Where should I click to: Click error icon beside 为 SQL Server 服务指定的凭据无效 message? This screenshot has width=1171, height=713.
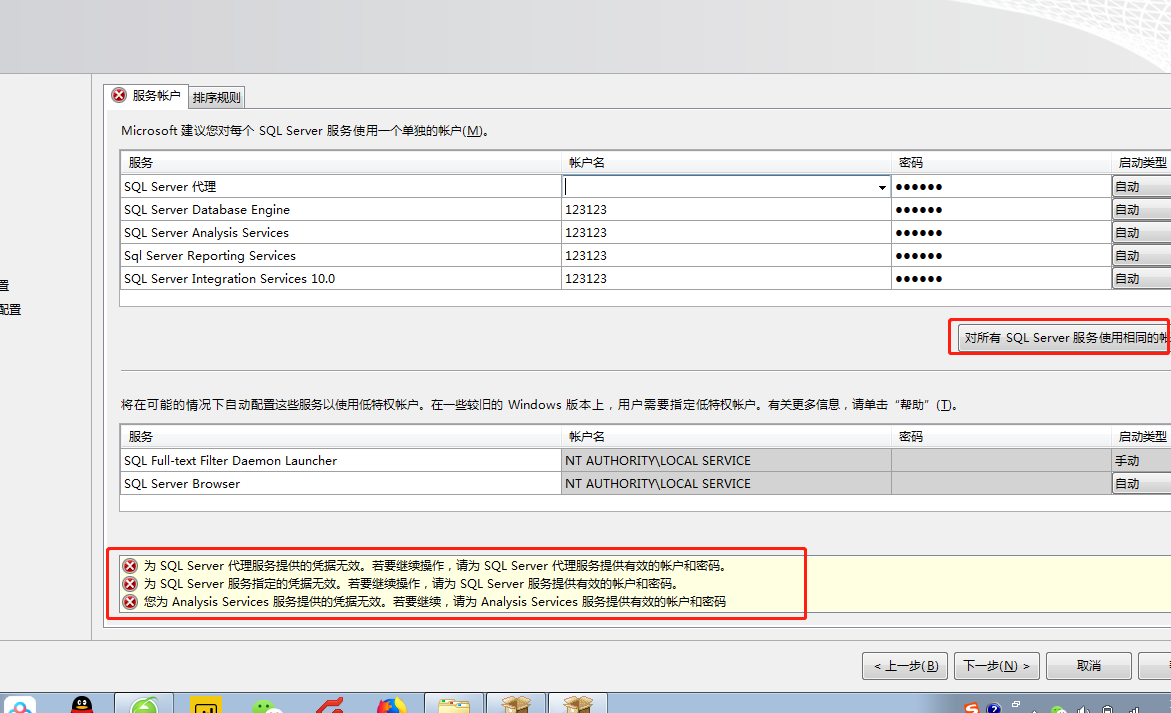click(x=130, y=584)
